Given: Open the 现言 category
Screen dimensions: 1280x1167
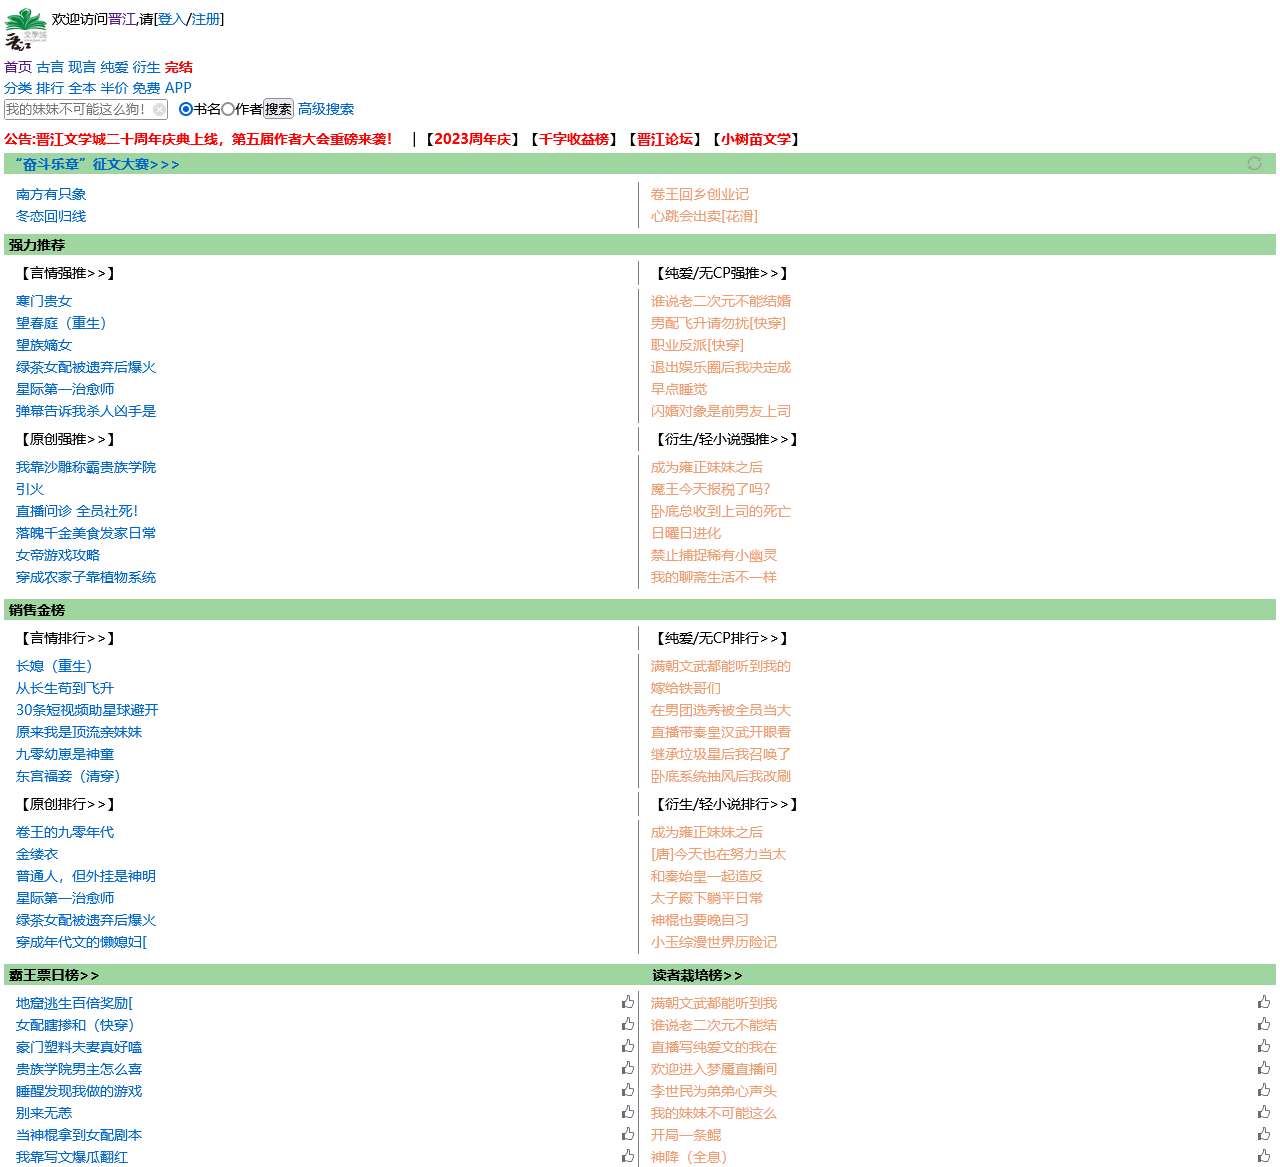Looking at the screenshot, I should [82, 67].
